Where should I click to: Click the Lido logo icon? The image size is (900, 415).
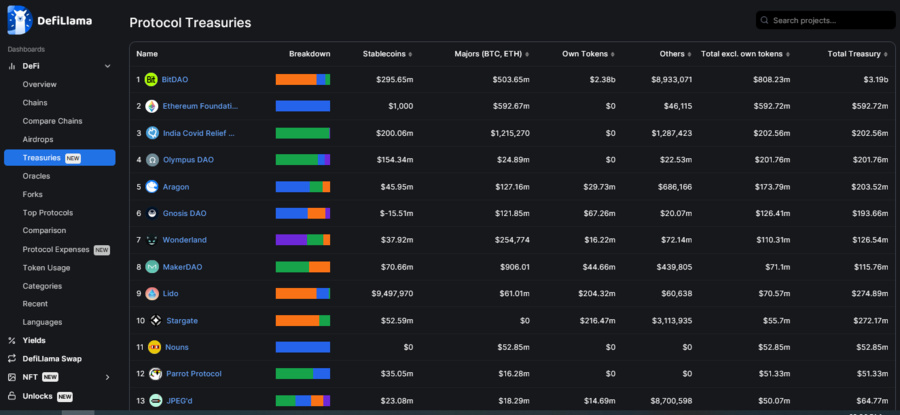152,293
